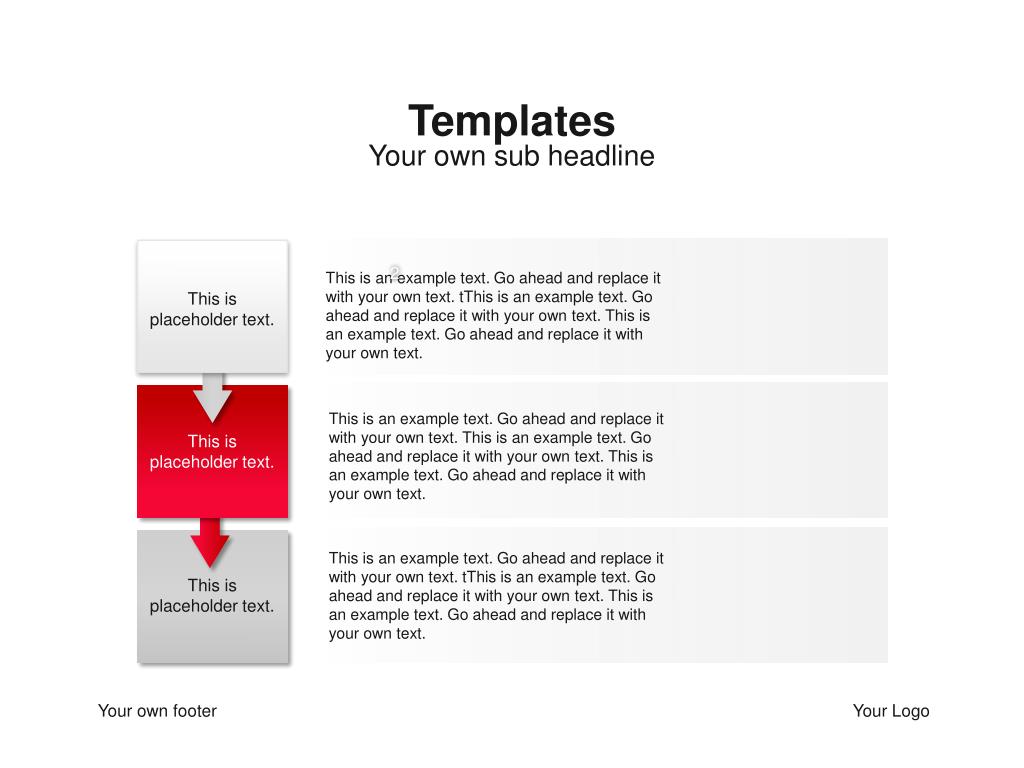
Task: Click the middle example text paragraph
Action: (496, 456)
